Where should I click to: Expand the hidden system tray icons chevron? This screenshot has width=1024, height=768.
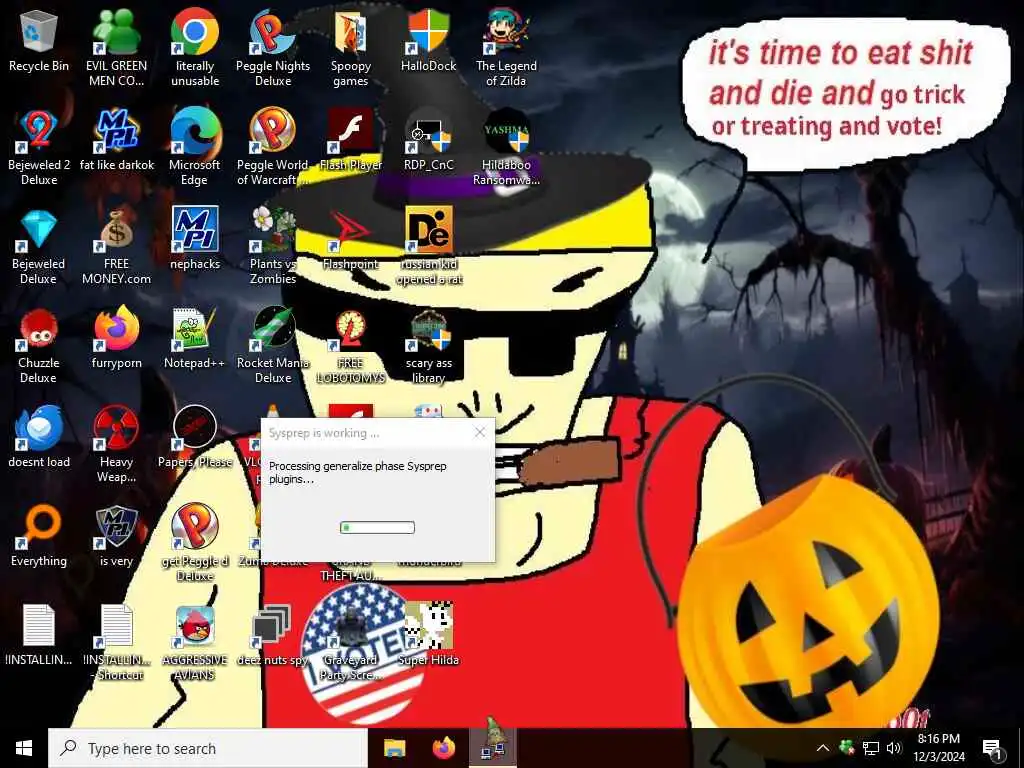click(x=823, y=748)
